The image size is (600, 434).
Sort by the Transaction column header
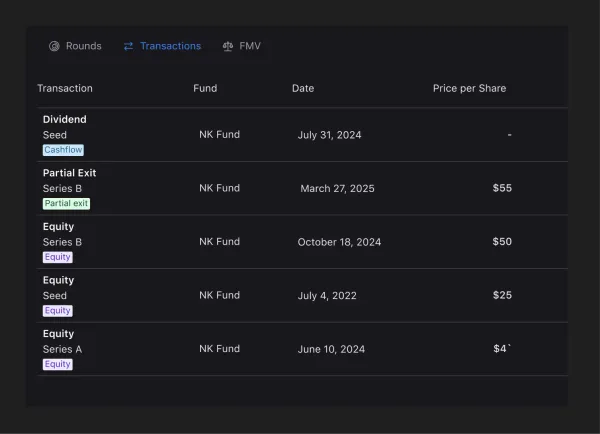pos(65,88)
